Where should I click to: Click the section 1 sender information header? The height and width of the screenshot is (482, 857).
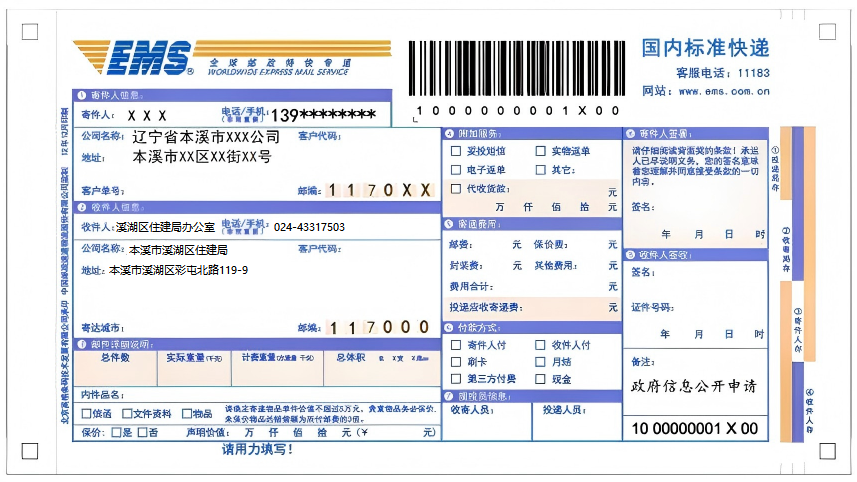click(x=232, y=95)
